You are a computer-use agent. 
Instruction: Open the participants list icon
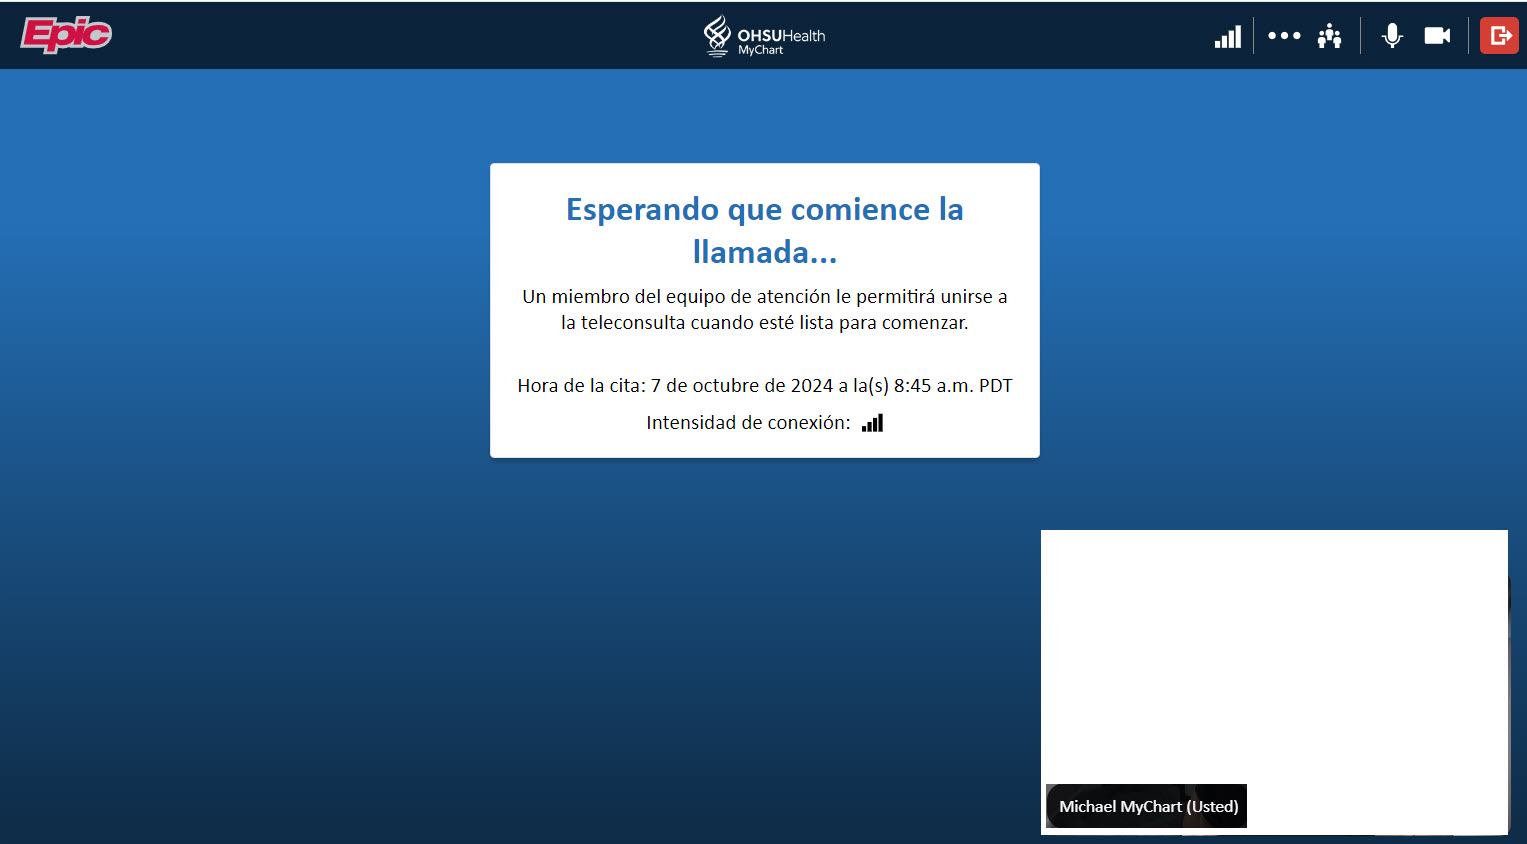[x=1329, y=37]
